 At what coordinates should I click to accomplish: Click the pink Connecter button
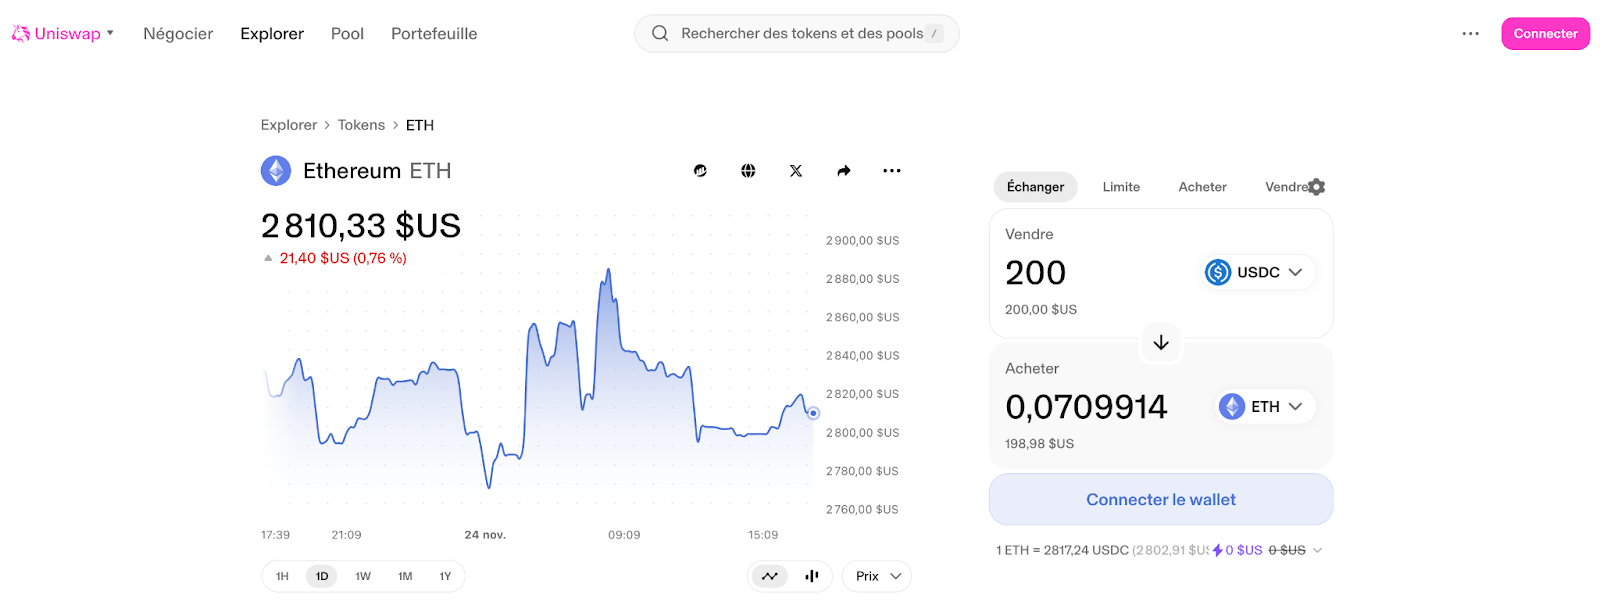[1545, 34]
